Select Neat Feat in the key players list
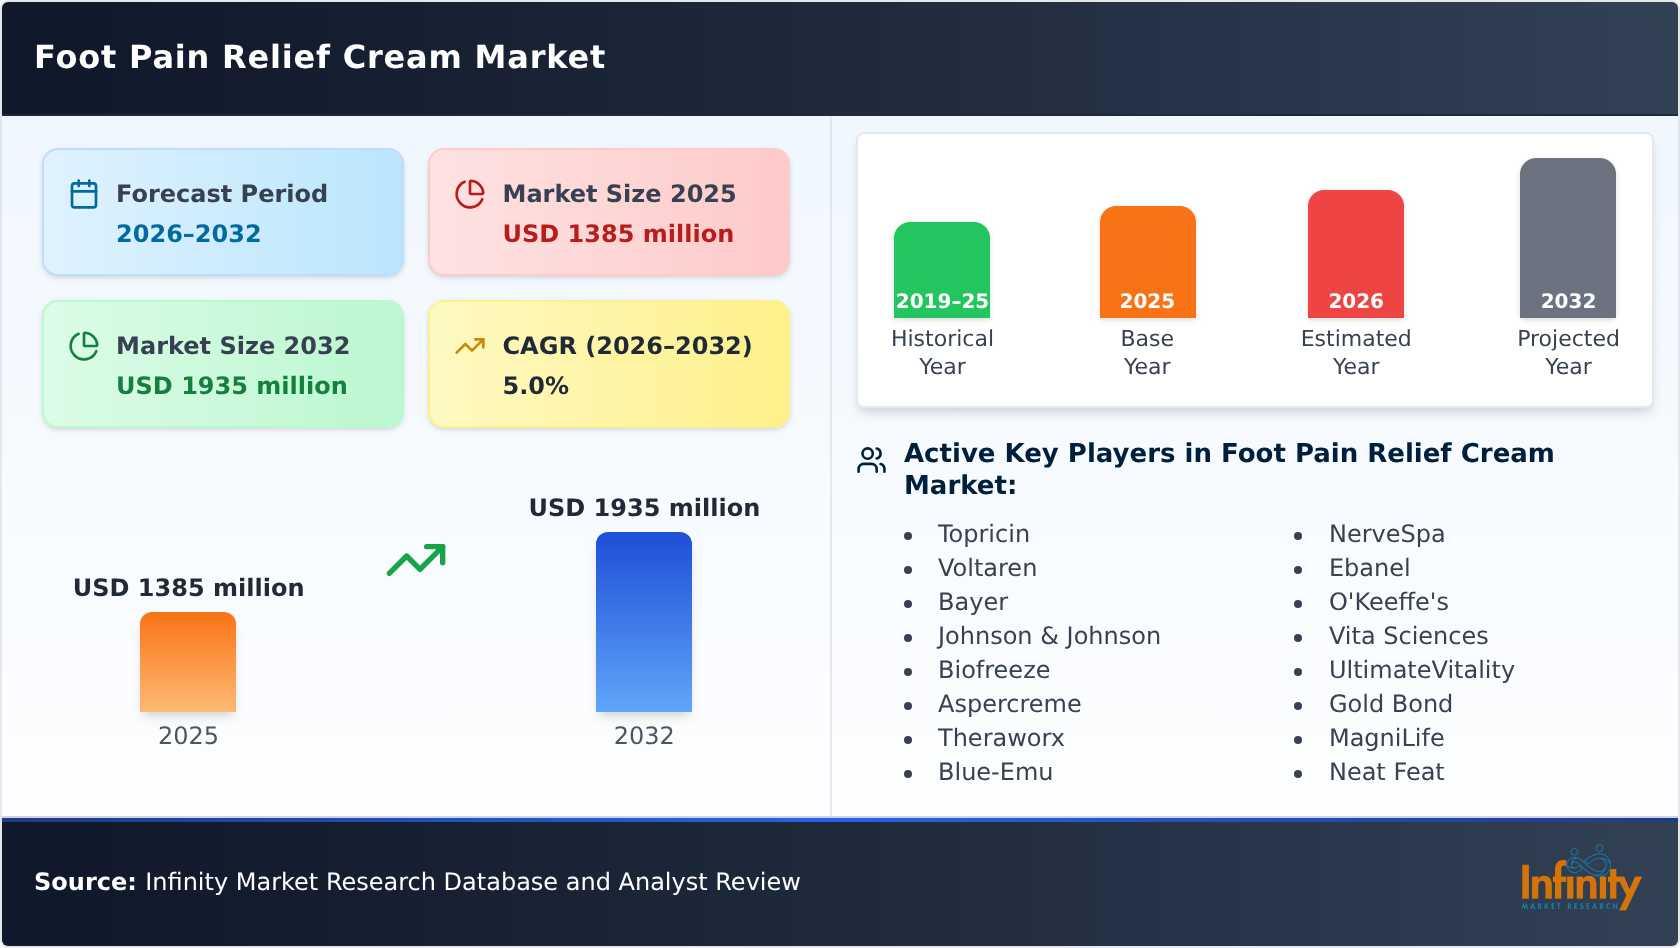This screenshot has width=1680, height=948. click(x=1386, y=772)
